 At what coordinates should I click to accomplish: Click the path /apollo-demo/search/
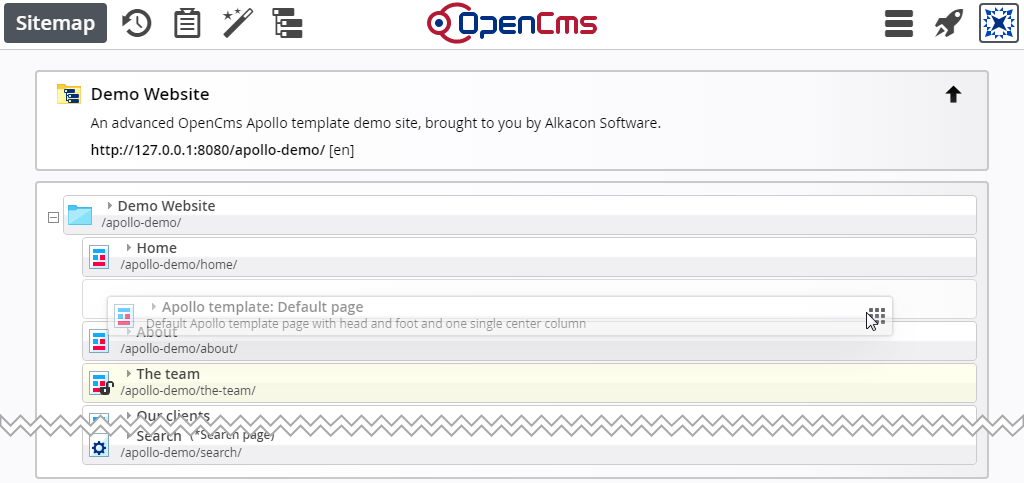[181, 452]
